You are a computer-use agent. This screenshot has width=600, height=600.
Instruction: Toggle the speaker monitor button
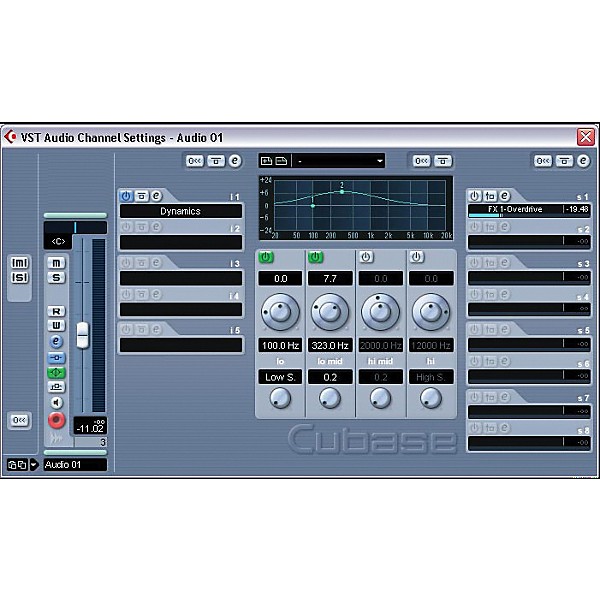coord(56,403)
